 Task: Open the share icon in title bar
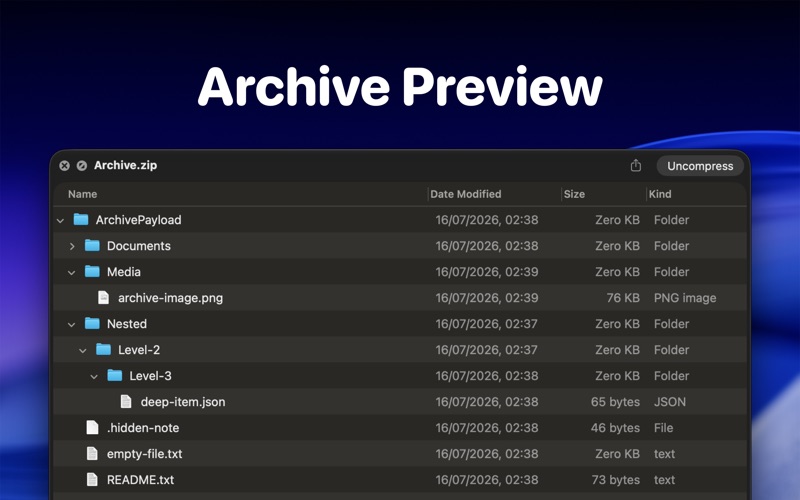(635, 165)
